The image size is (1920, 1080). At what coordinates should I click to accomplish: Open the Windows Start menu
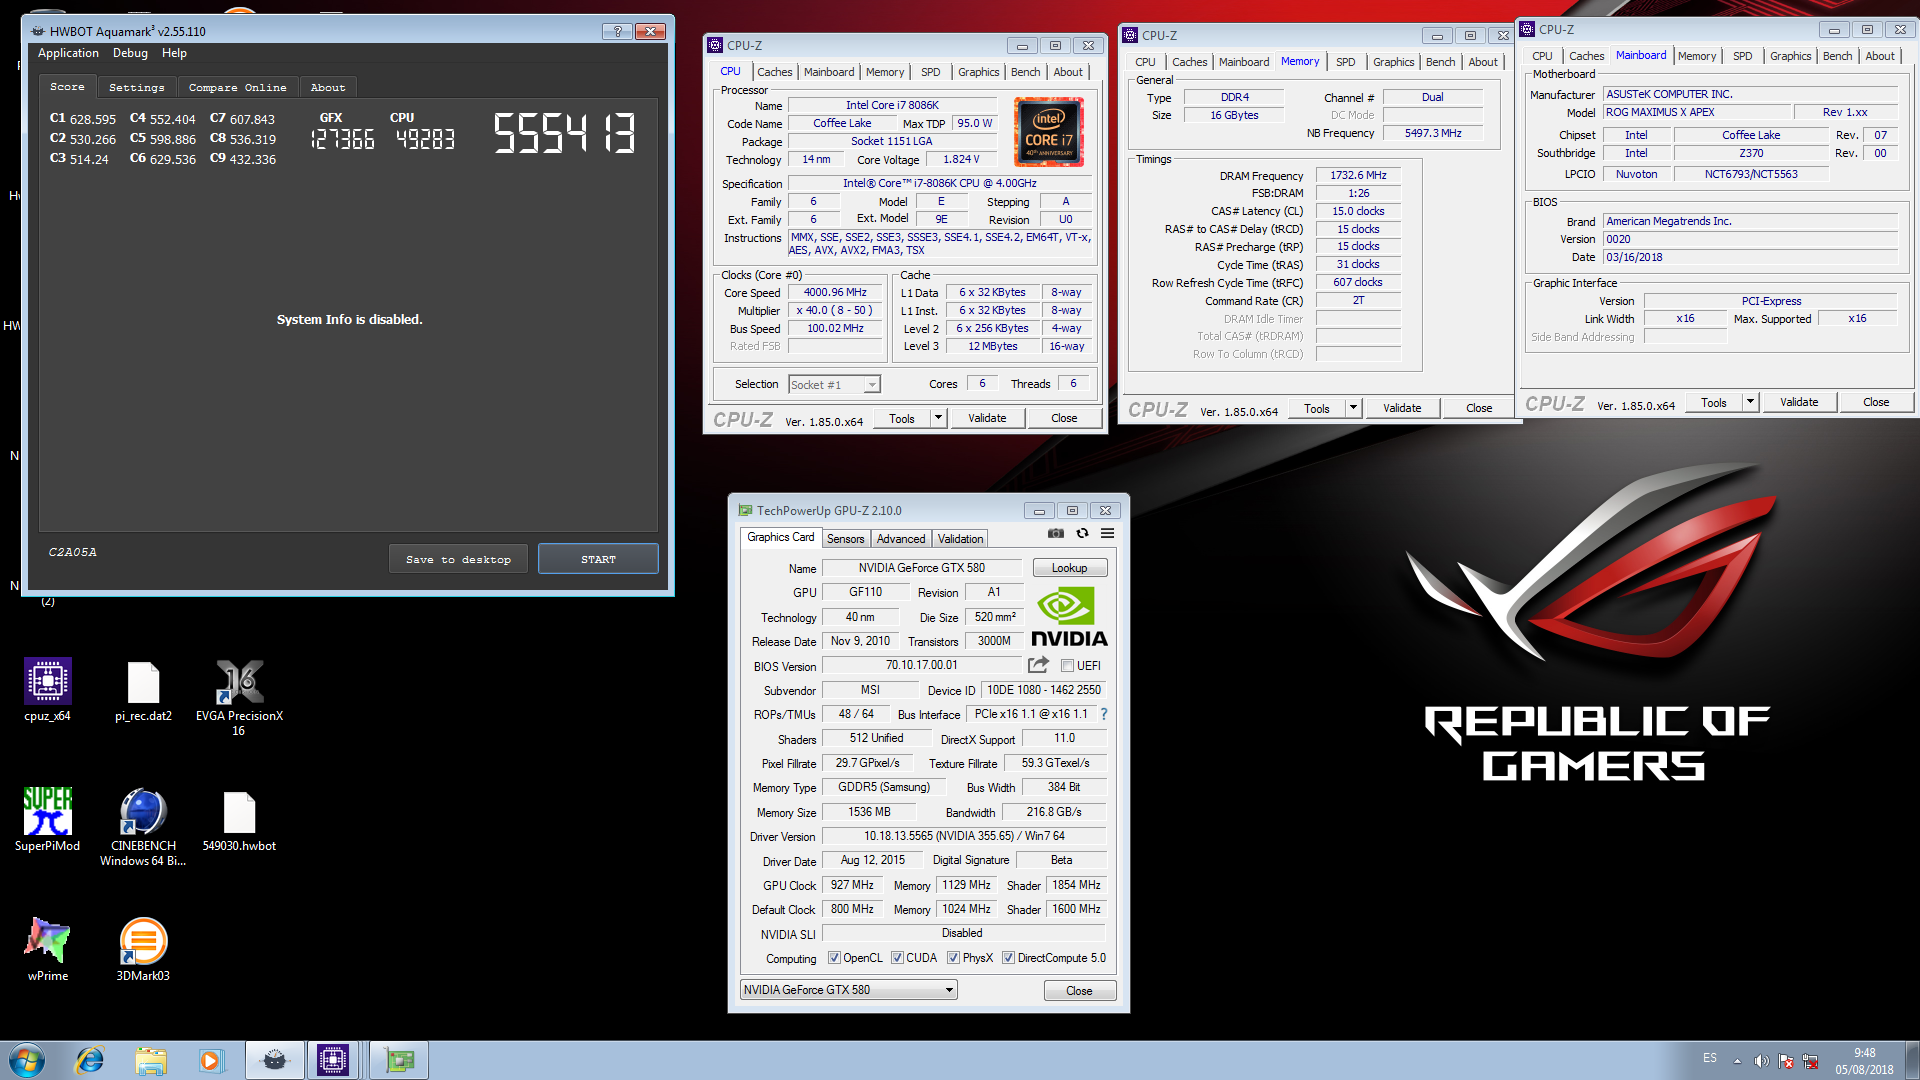tap(27, 1060)
